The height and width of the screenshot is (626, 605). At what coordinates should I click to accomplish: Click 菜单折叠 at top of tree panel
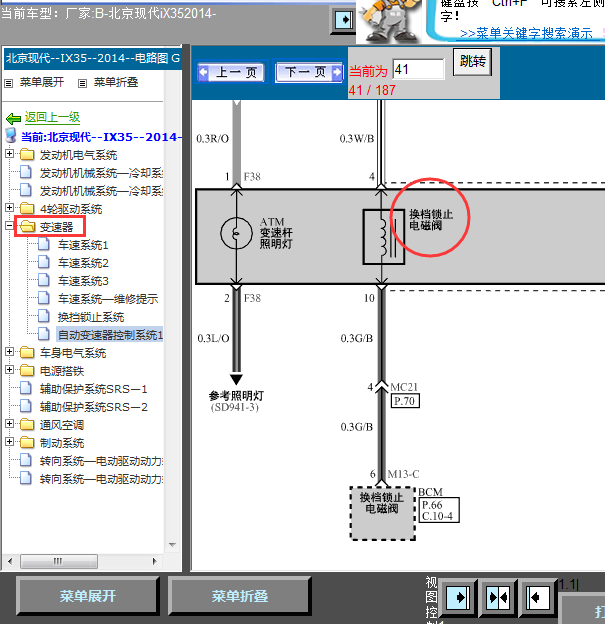coord(116,82)
